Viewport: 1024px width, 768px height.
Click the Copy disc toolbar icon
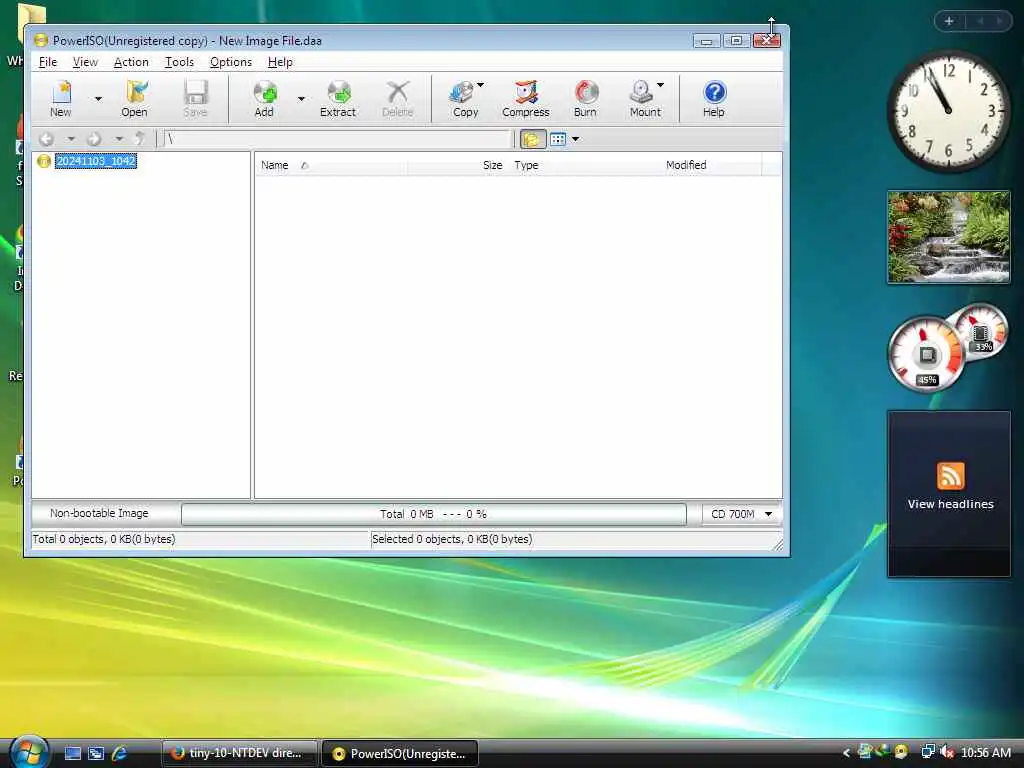[x=465, y=99]
